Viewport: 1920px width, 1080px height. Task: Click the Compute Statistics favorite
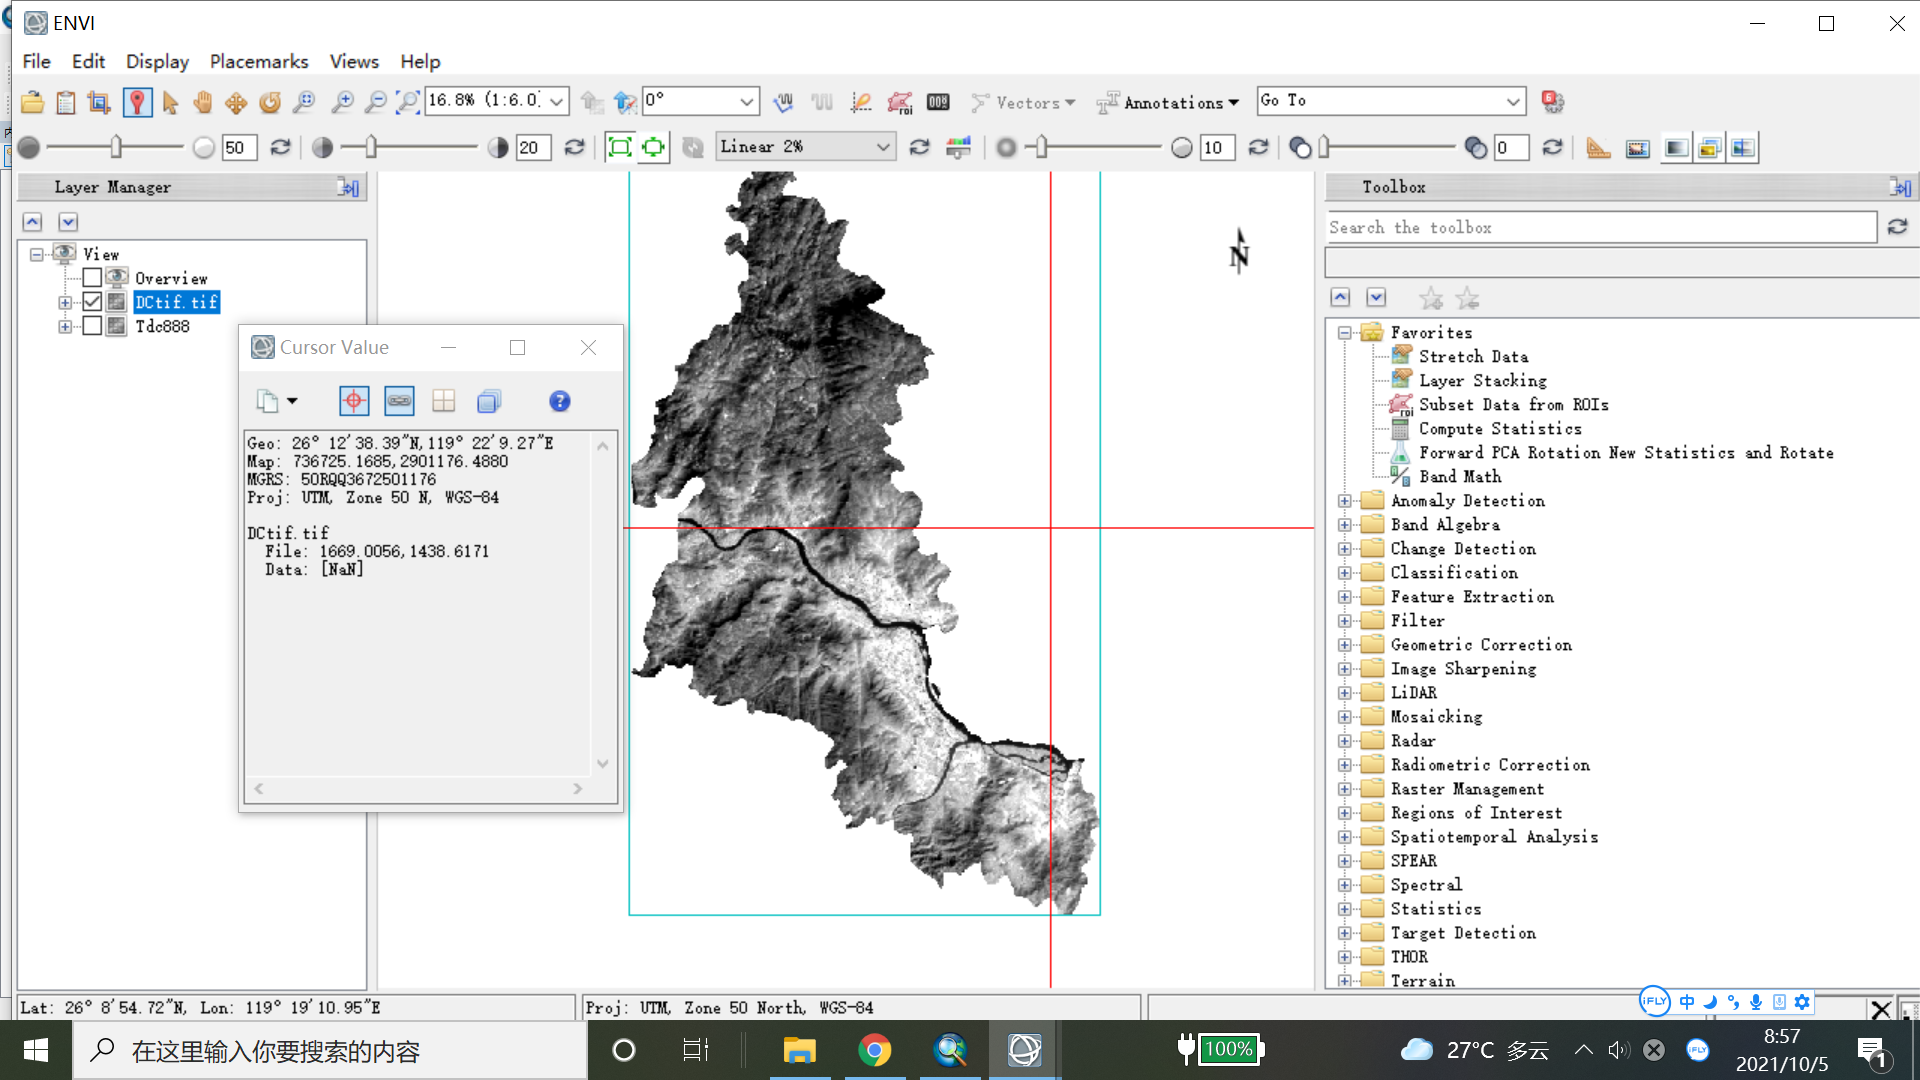[x=1500, y=428]
